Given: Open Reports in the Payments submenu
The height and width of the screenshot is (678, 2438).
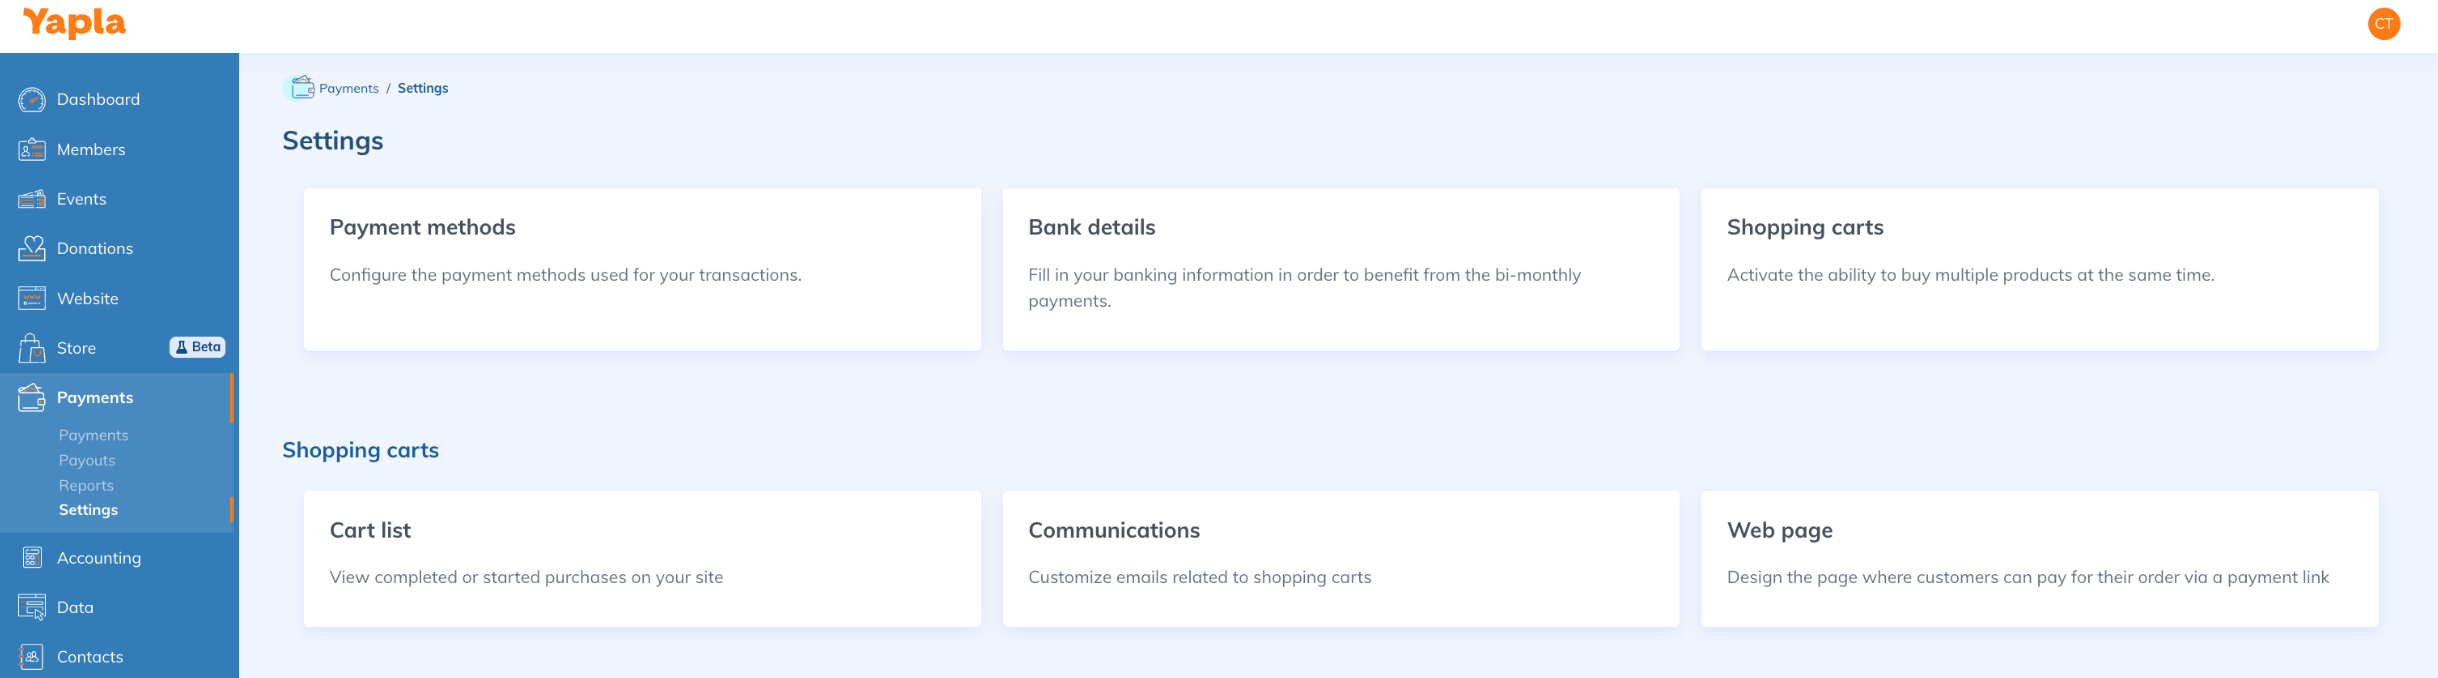Looking at the screenshot, I should tap(86, 486).
